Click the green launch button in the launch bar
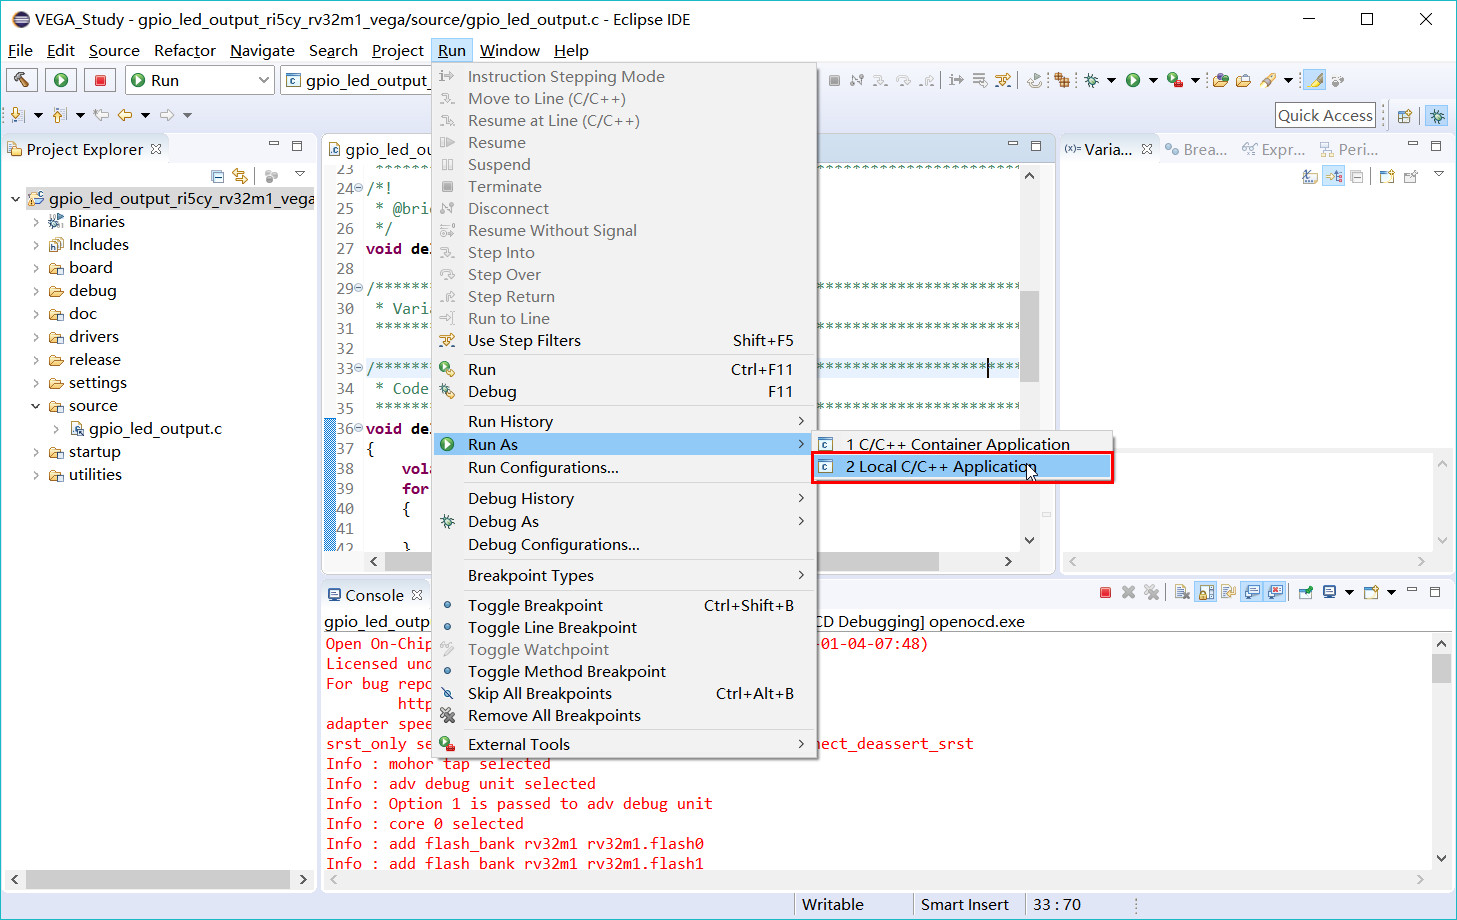This screenshot has height=920, width=1457. click(x=61, y=80)
